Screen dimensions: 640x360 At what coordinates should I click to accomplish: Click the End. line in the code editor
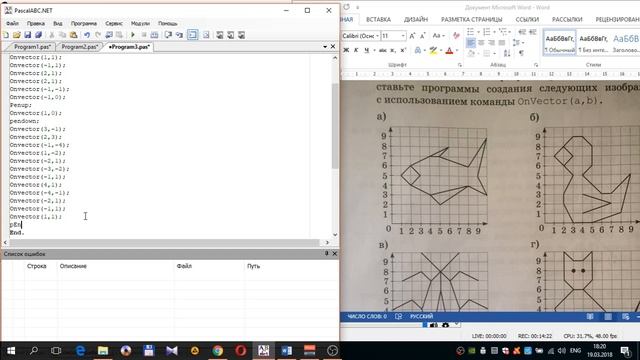tap(17, 233)
